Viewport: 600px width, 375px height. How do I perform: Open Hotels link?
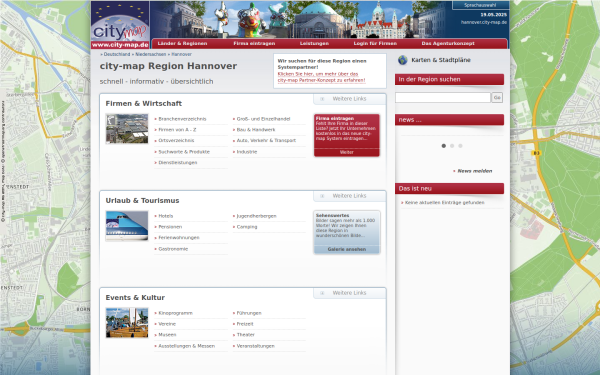pyautogui.click(x=166, y=216)
